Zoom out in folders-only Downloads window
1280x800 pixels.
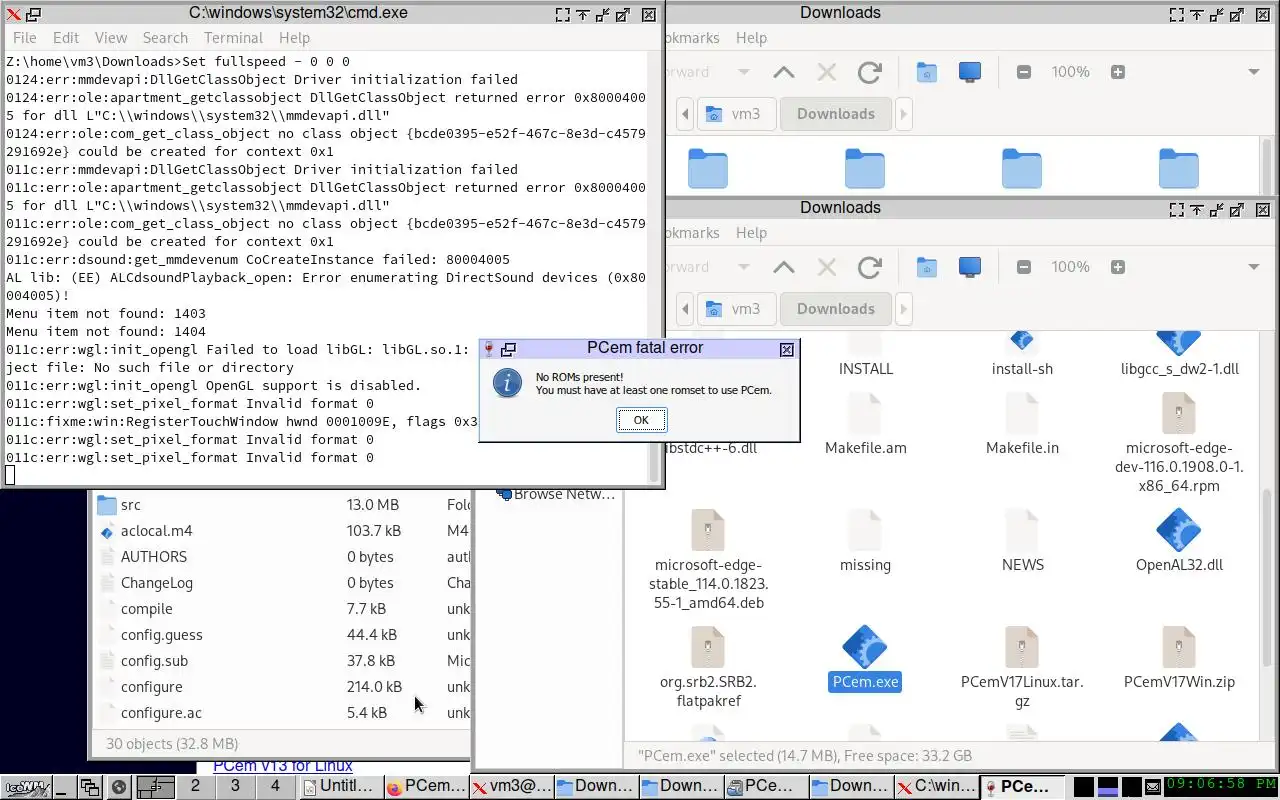[x=1023, y=72]
